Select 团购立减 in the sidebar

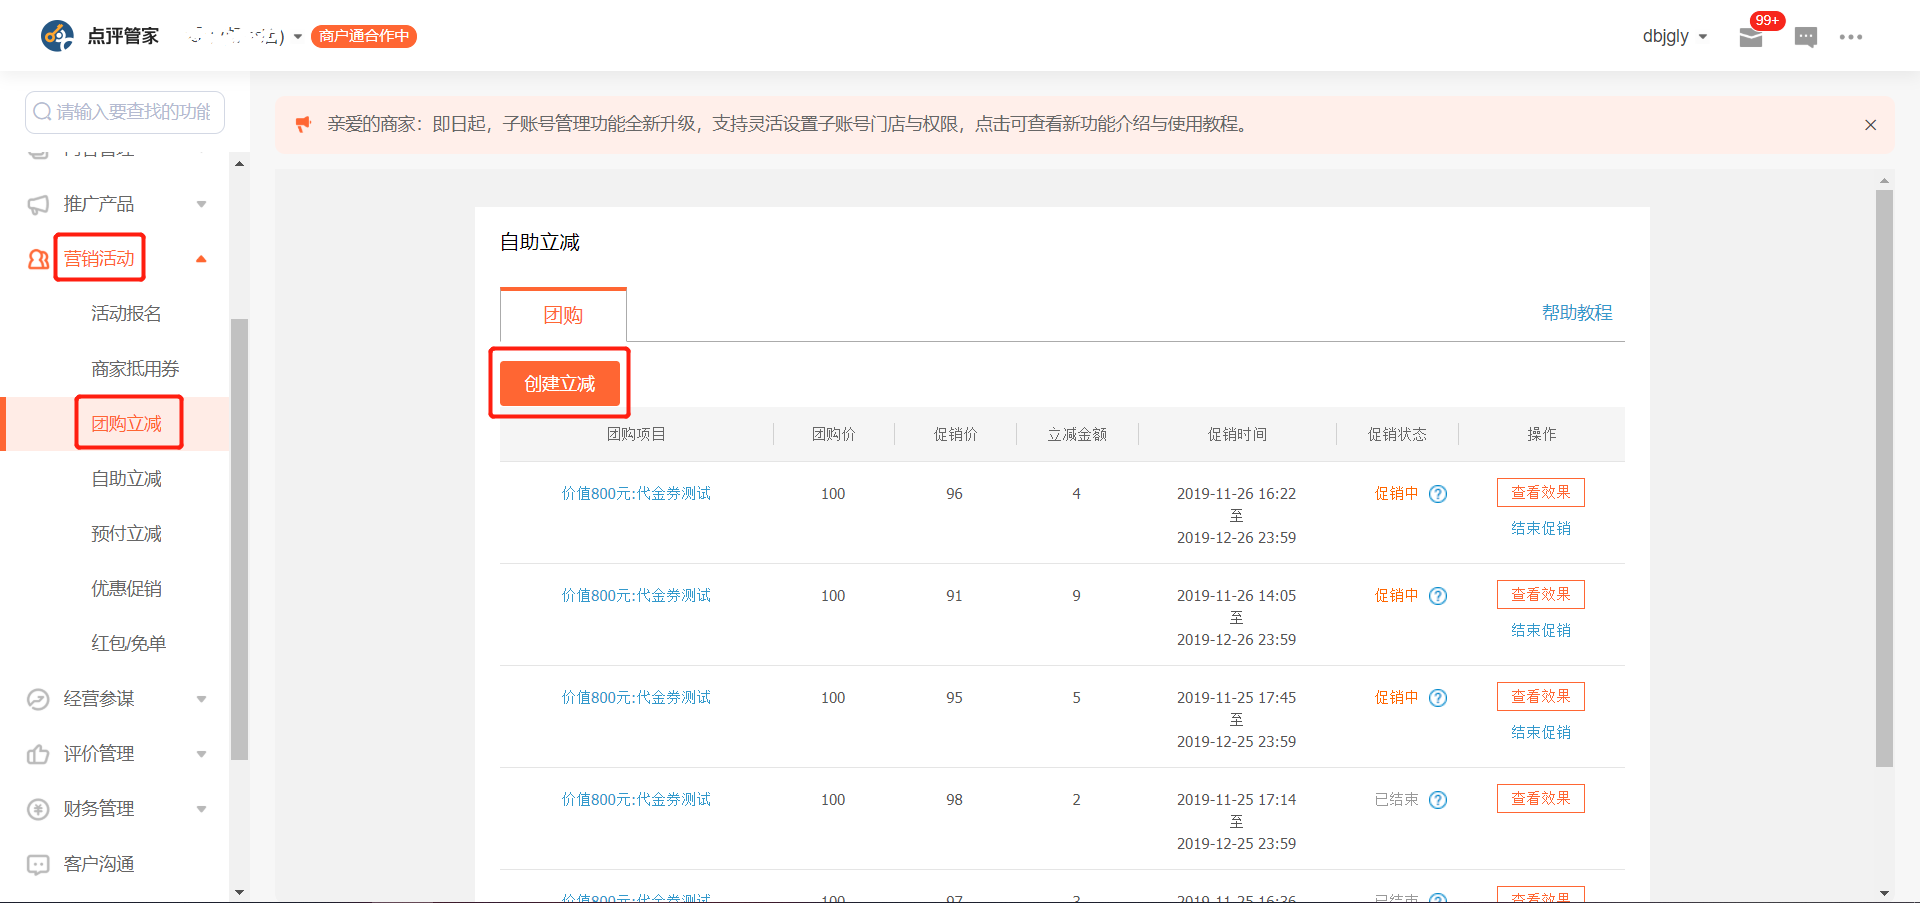[x=126, y=424]
